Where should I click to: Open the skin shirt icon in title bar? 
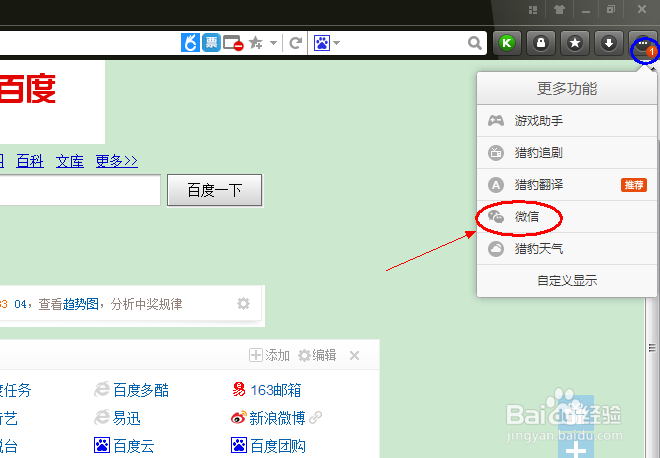[x=559, y=9]
